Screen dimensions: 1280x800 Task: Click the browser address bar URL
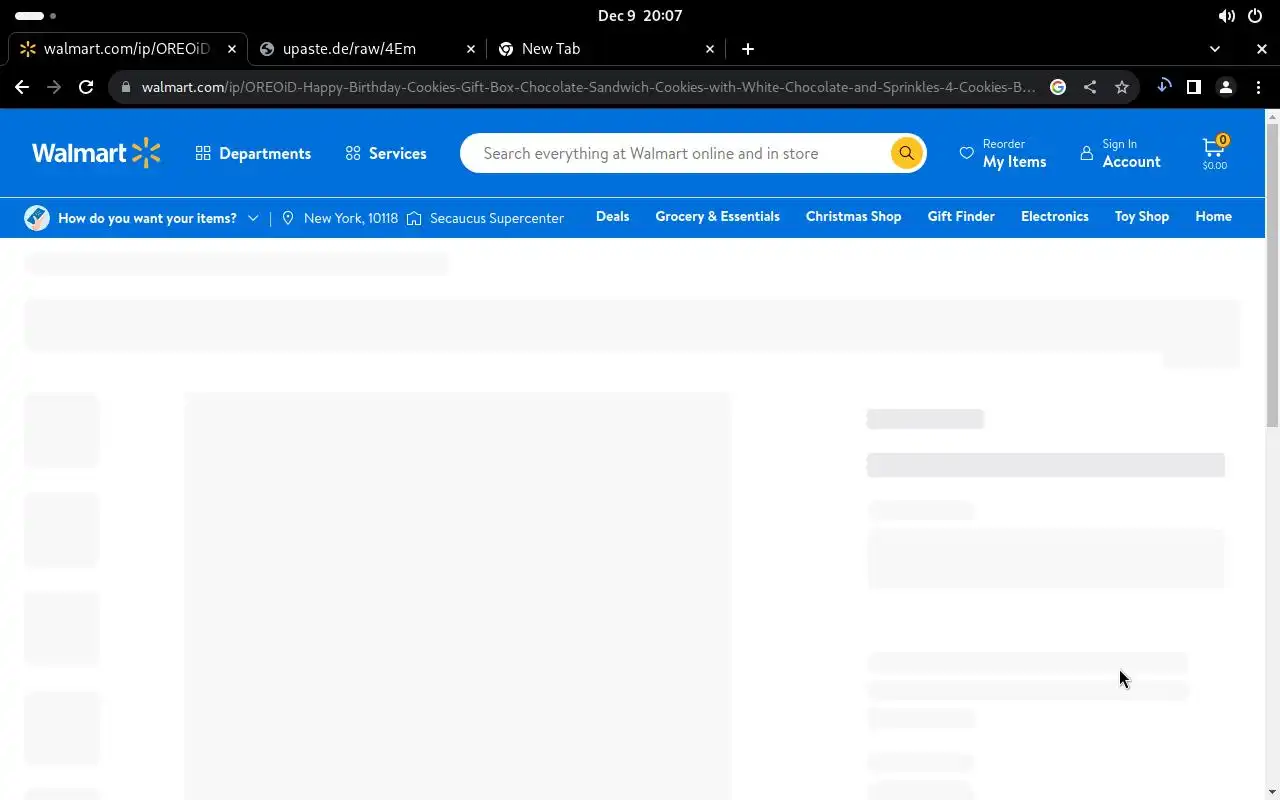tap(588, 87)
